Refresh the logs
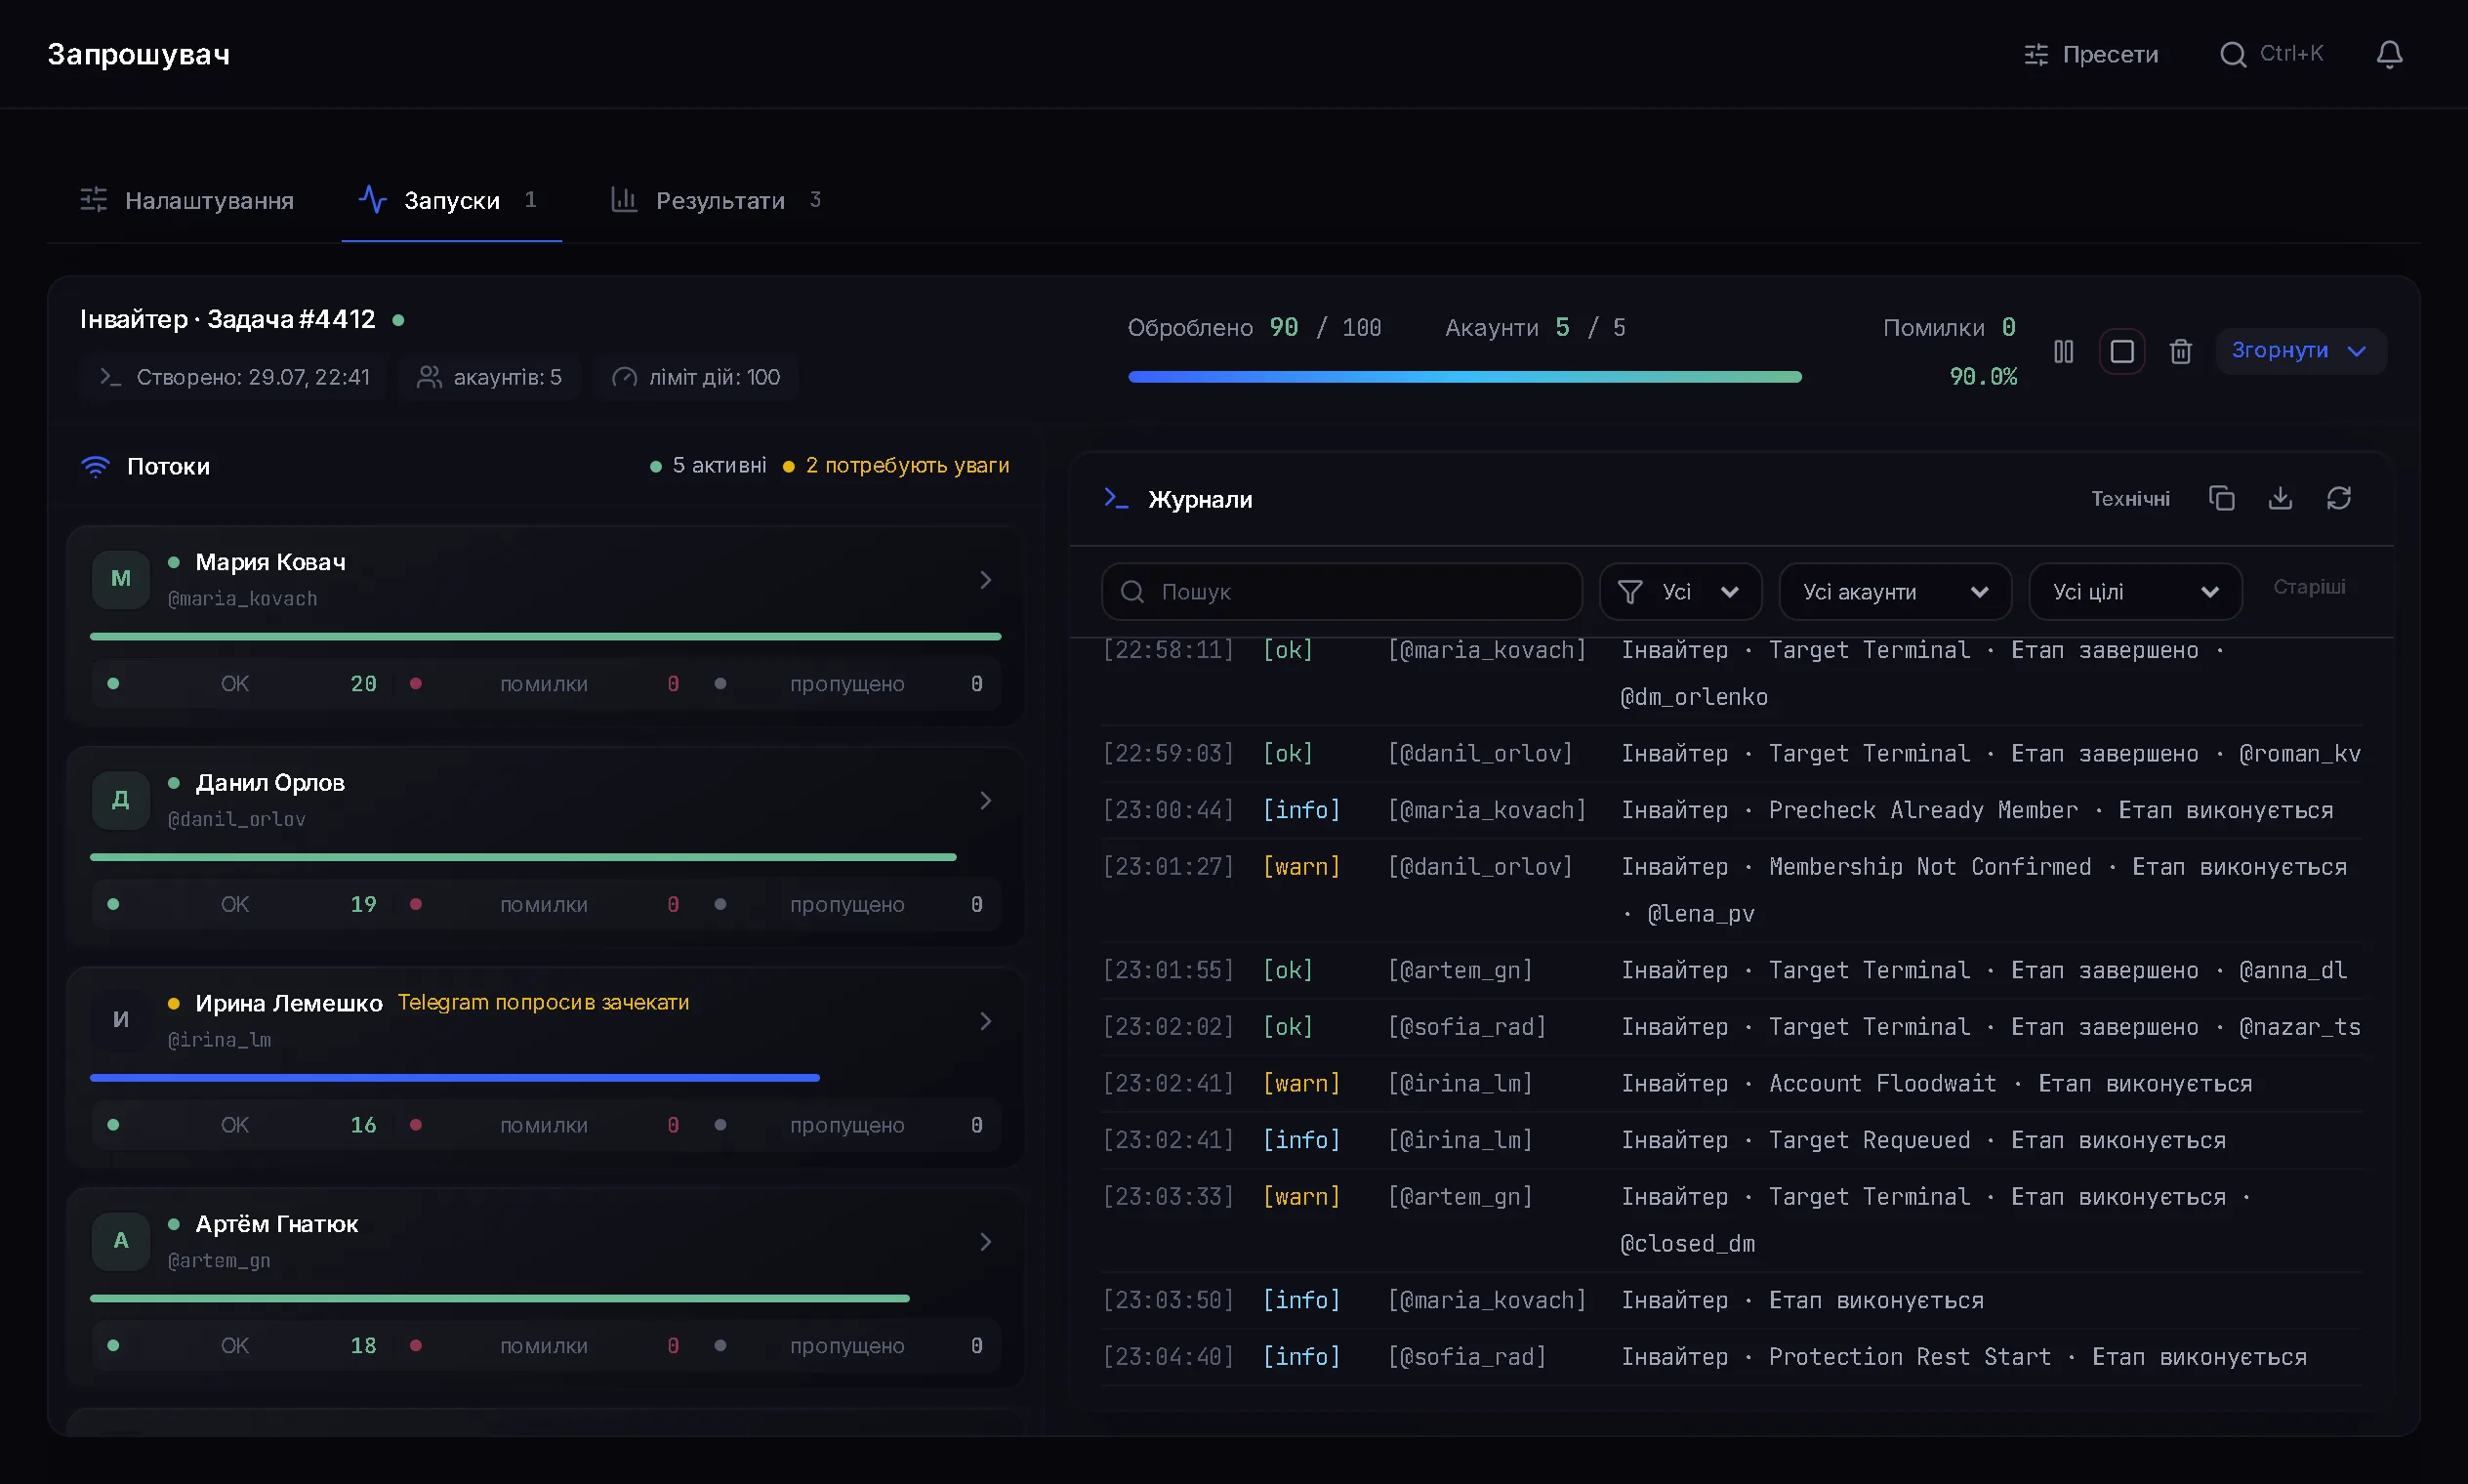 click(2339, 498)
